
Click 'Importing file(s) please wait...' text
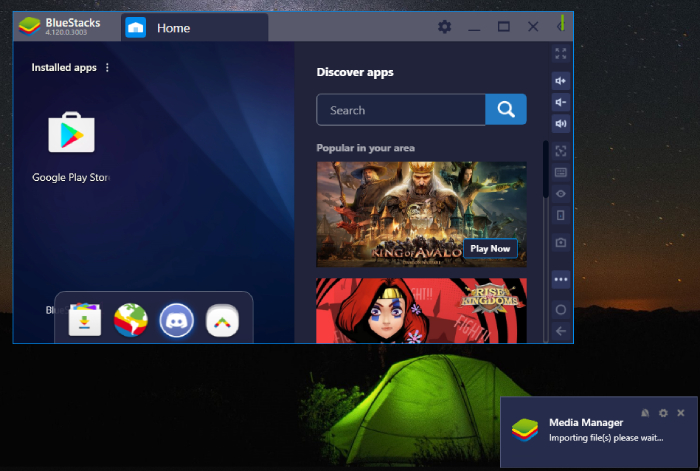coord(606,438)
